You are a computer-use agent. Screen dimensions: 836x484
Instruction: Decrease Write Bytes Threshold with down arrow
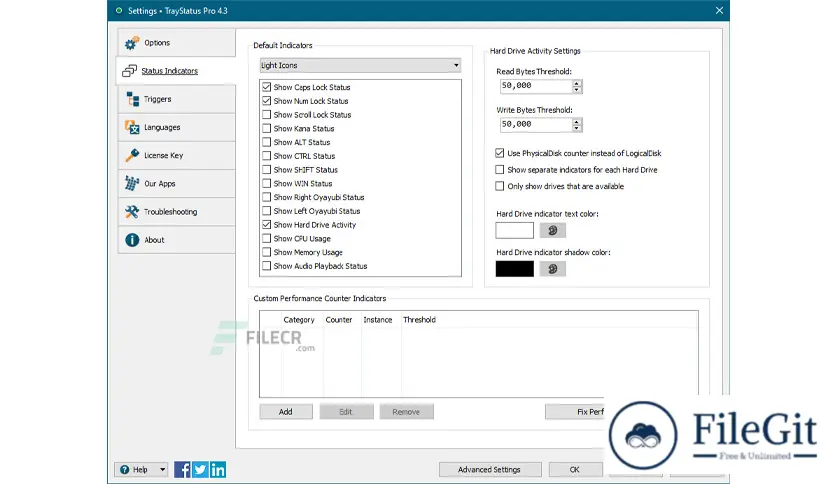[576, 128]
